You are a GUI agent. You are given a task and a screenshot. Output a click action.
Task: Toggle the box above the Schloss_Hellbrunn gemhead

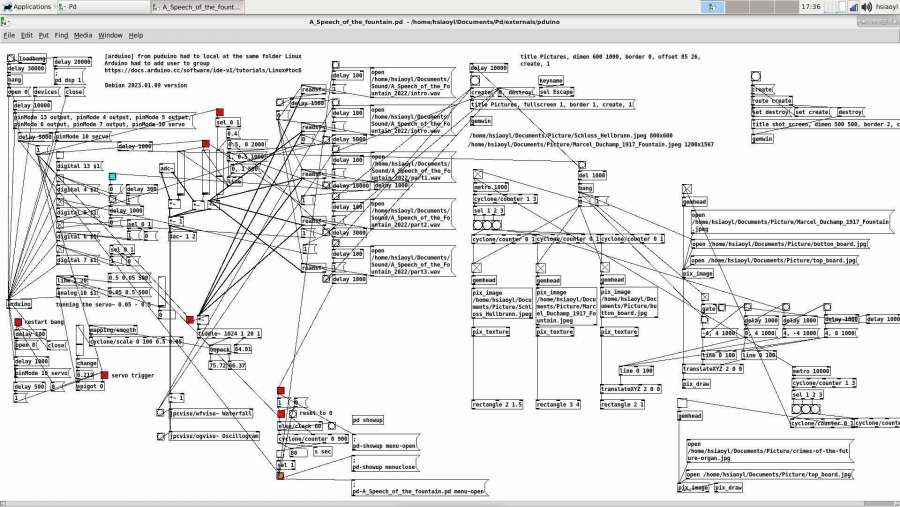pyautogui.click(x=476, y=268)
